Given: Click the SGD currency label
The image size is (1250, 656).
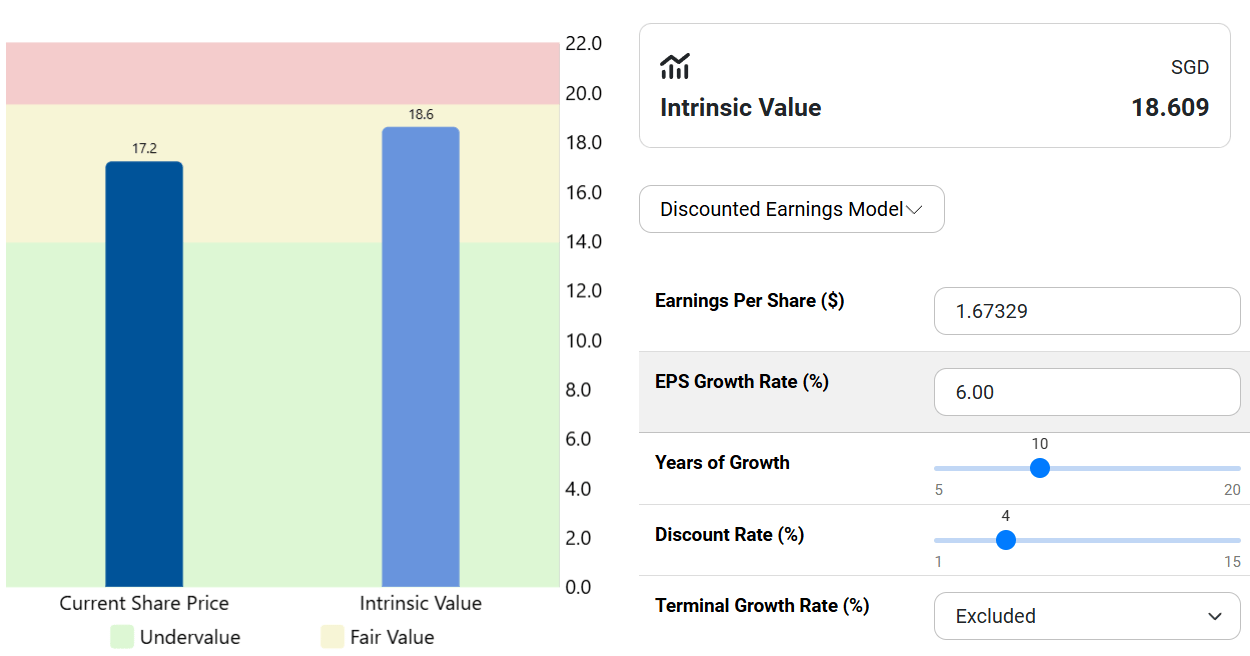Looking at the screenshot, I should point(1190,68).
